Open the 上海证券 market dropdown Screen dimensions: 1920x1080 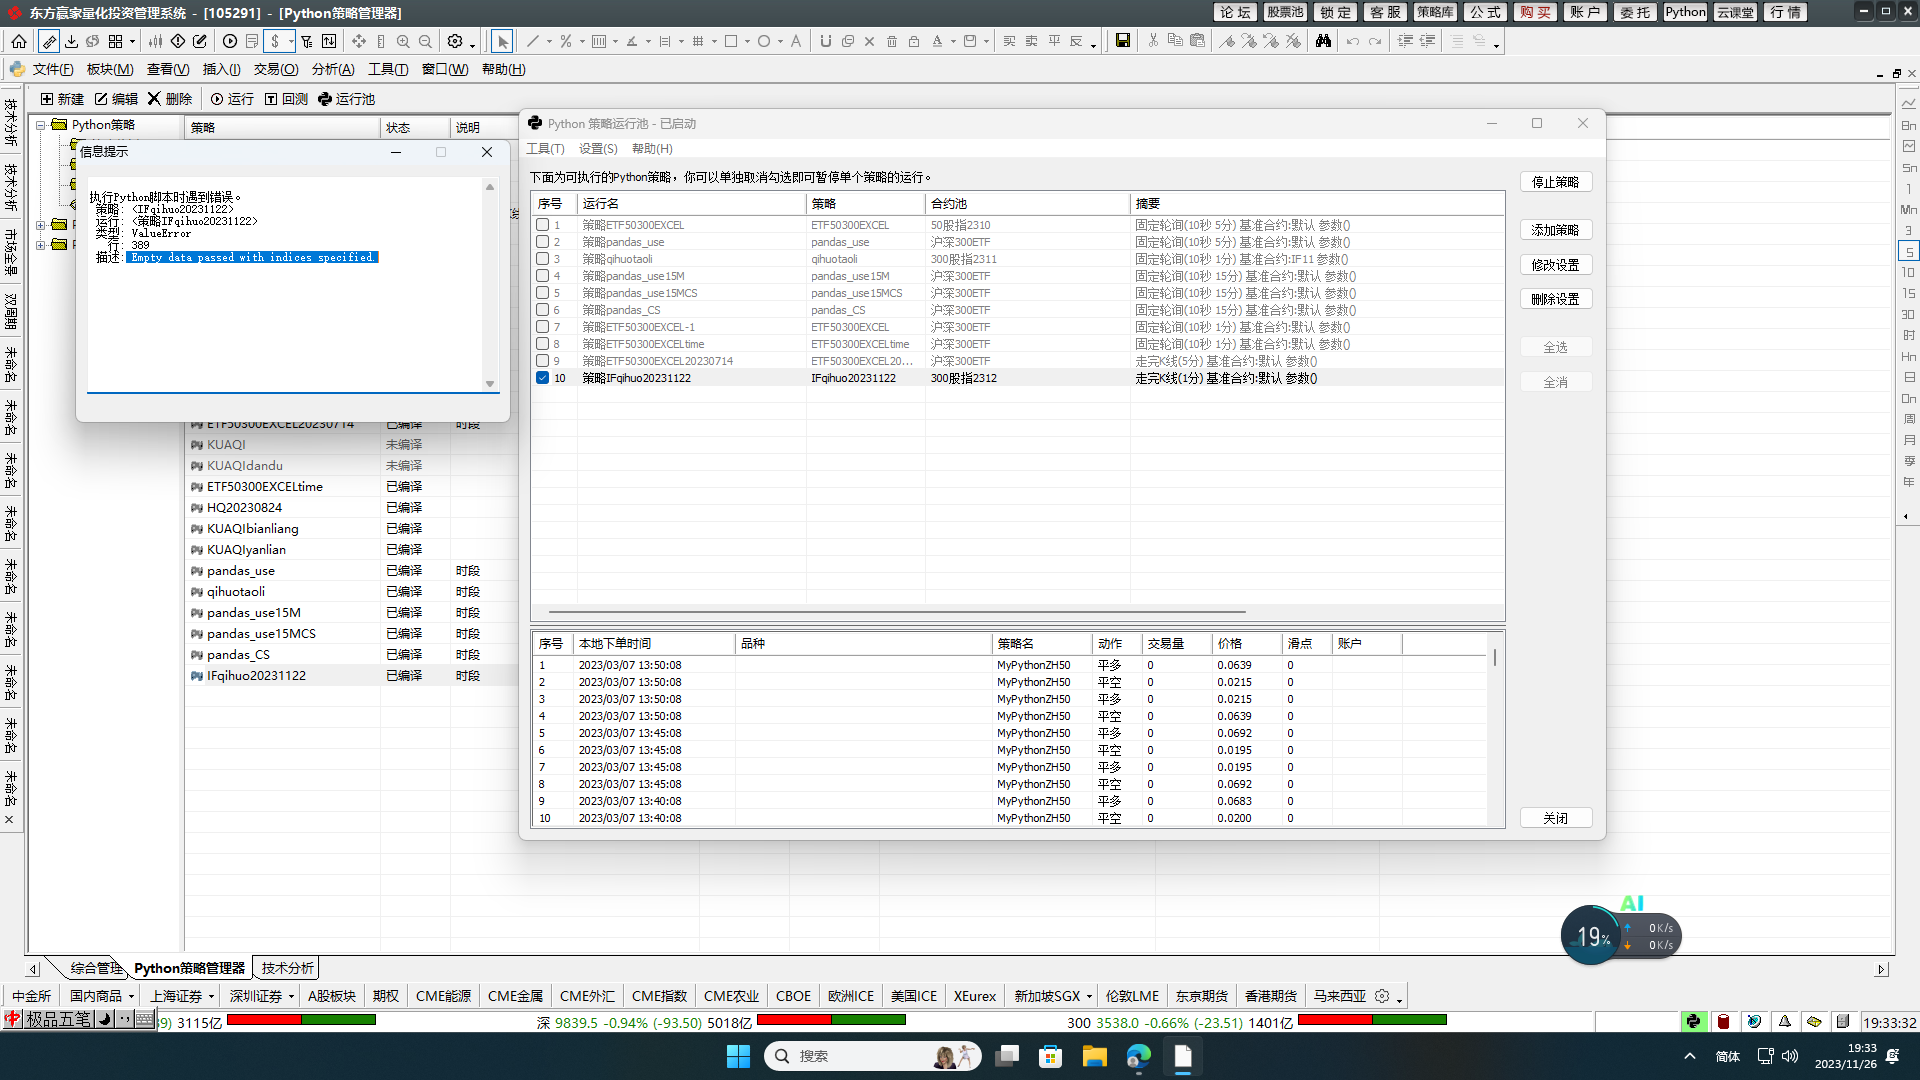211,996
